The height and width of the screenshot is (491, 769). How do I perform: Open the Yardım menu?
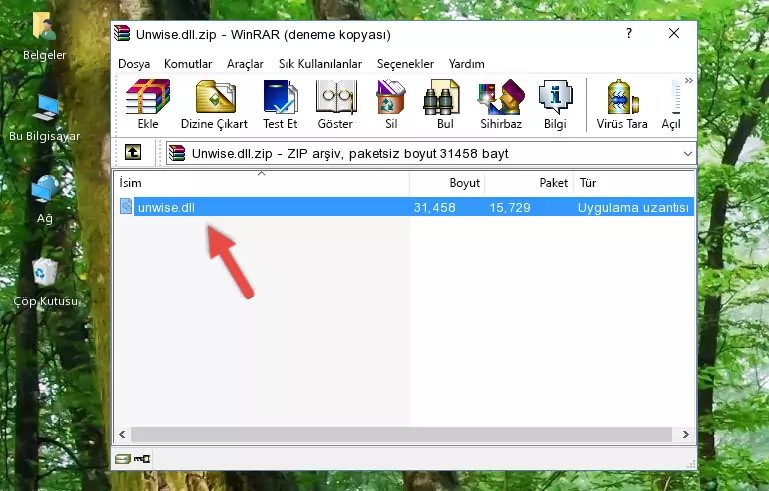click(x=466, y=64)
